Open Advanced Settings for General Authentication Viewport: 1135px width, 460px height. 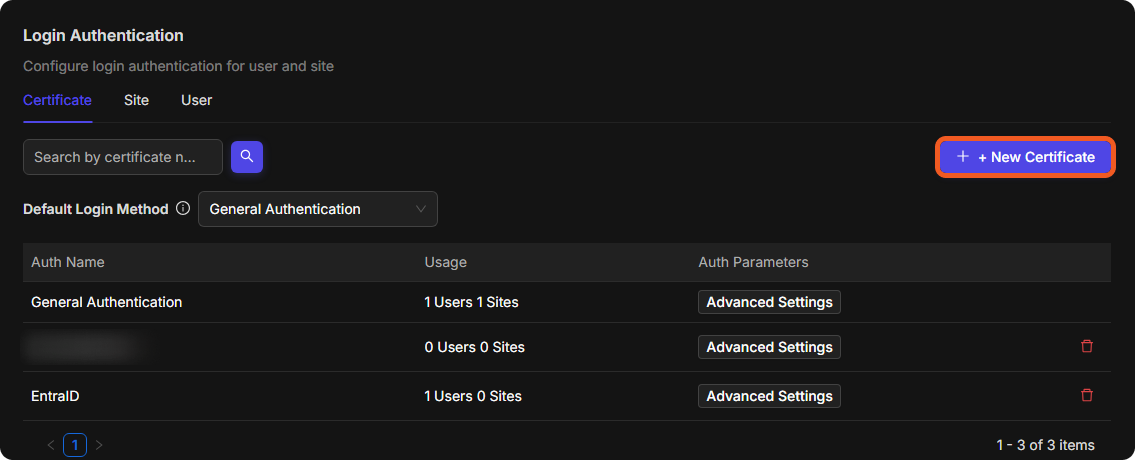tap(769, 302)
